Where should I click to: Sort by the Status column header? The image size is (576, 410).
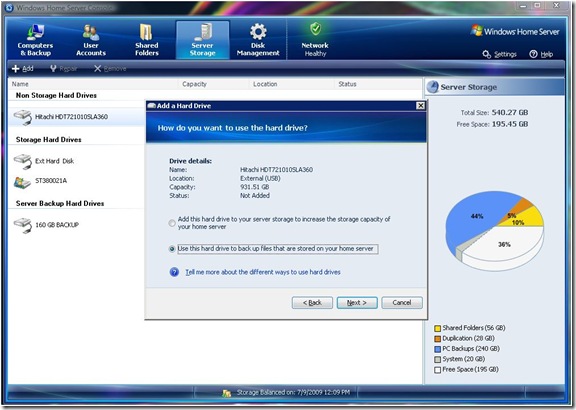click(347, 84)
